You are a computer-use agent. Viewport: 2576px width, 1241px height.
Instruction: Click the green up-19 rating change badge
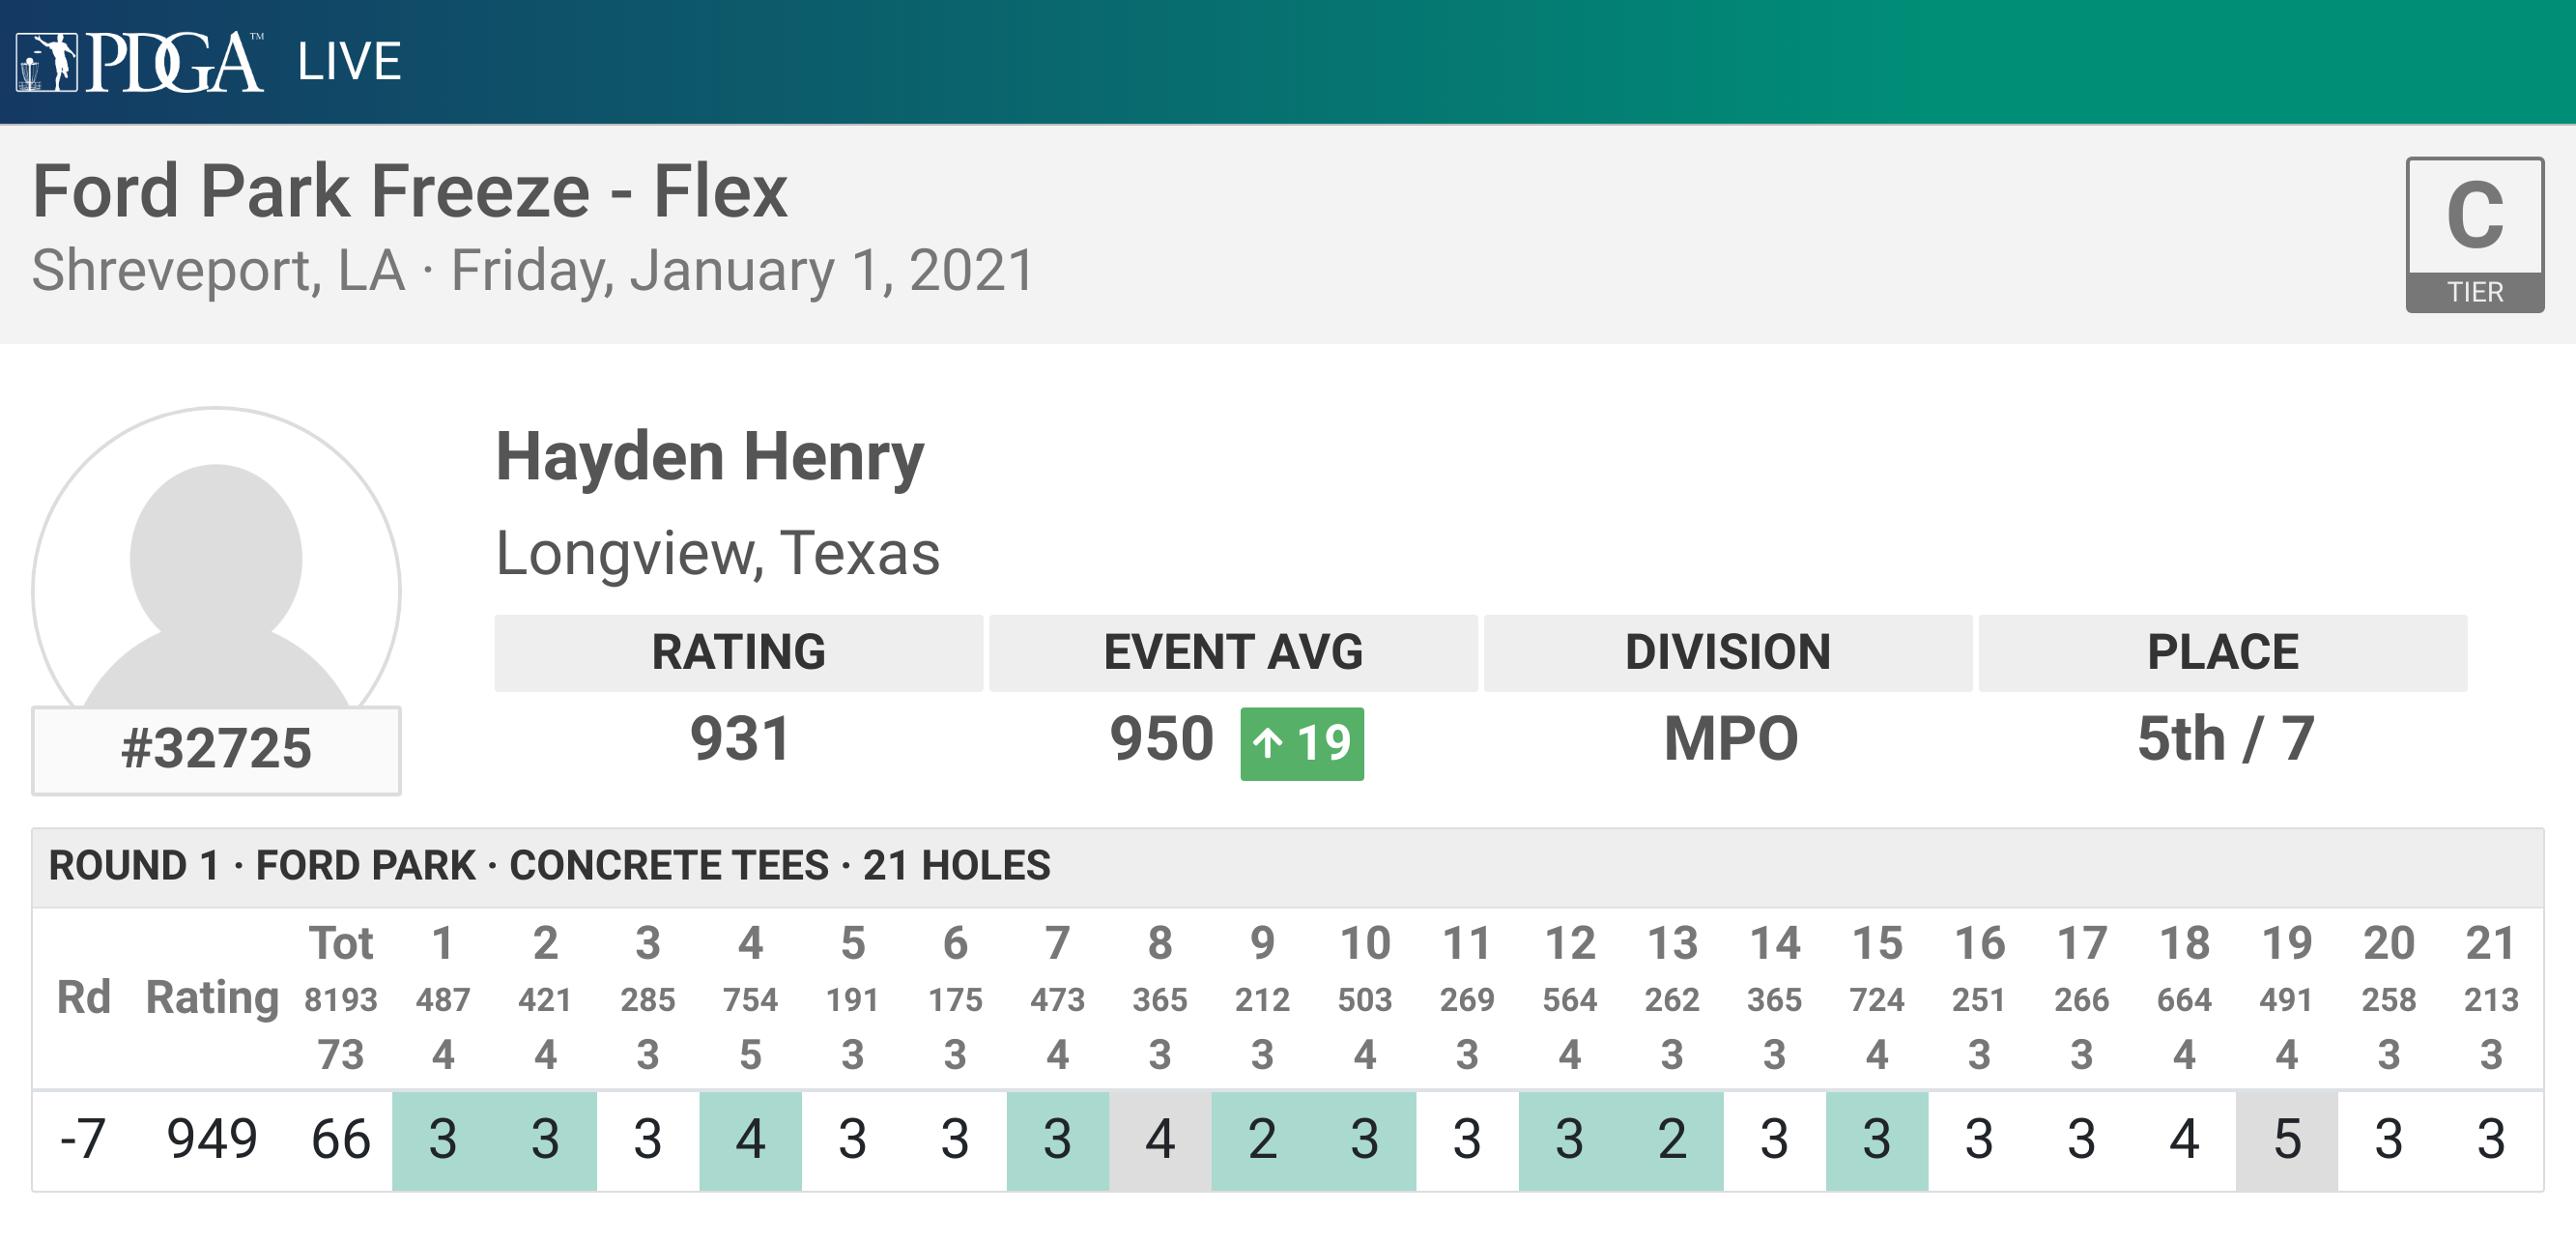coord(1301,743)
